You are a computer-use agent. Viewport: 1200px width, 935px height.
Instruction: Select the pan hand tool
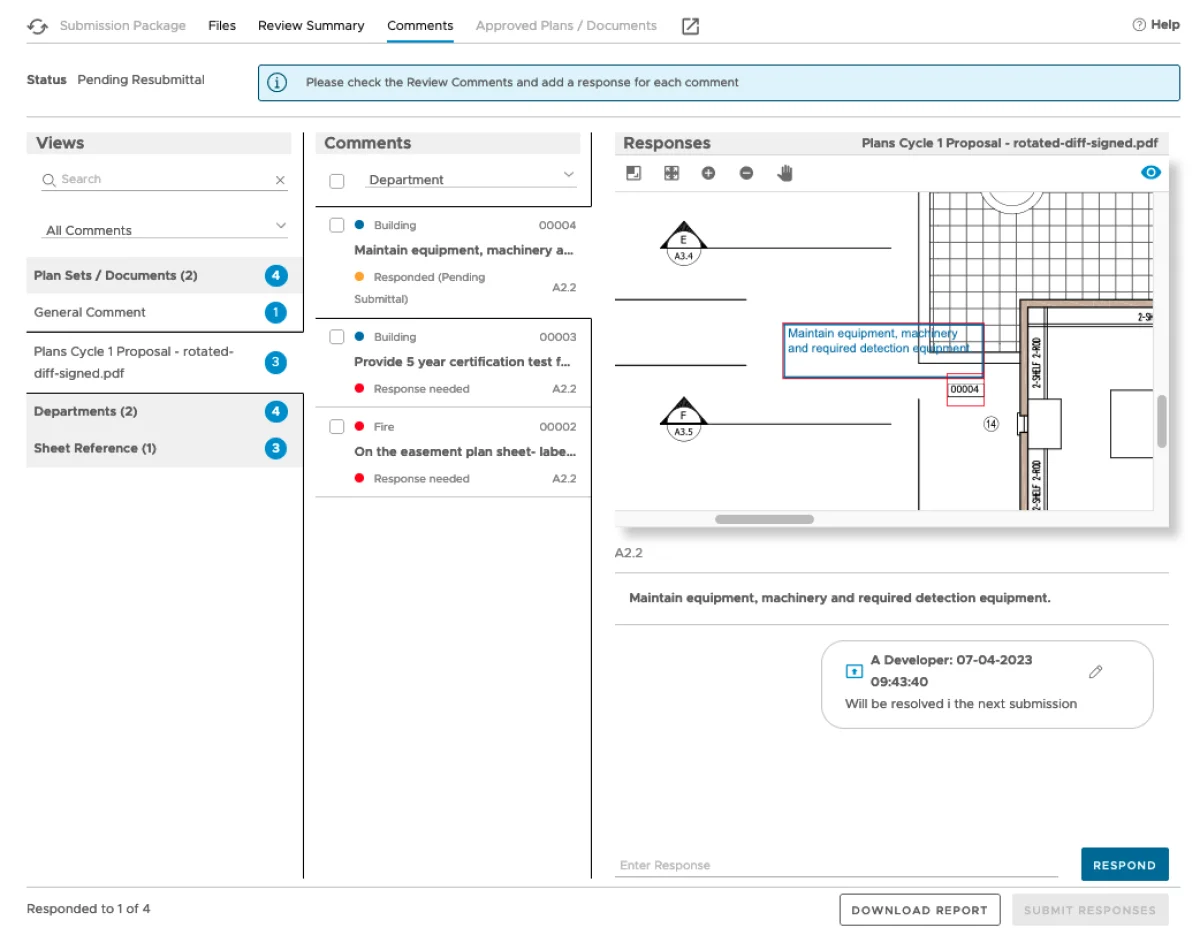785,173
